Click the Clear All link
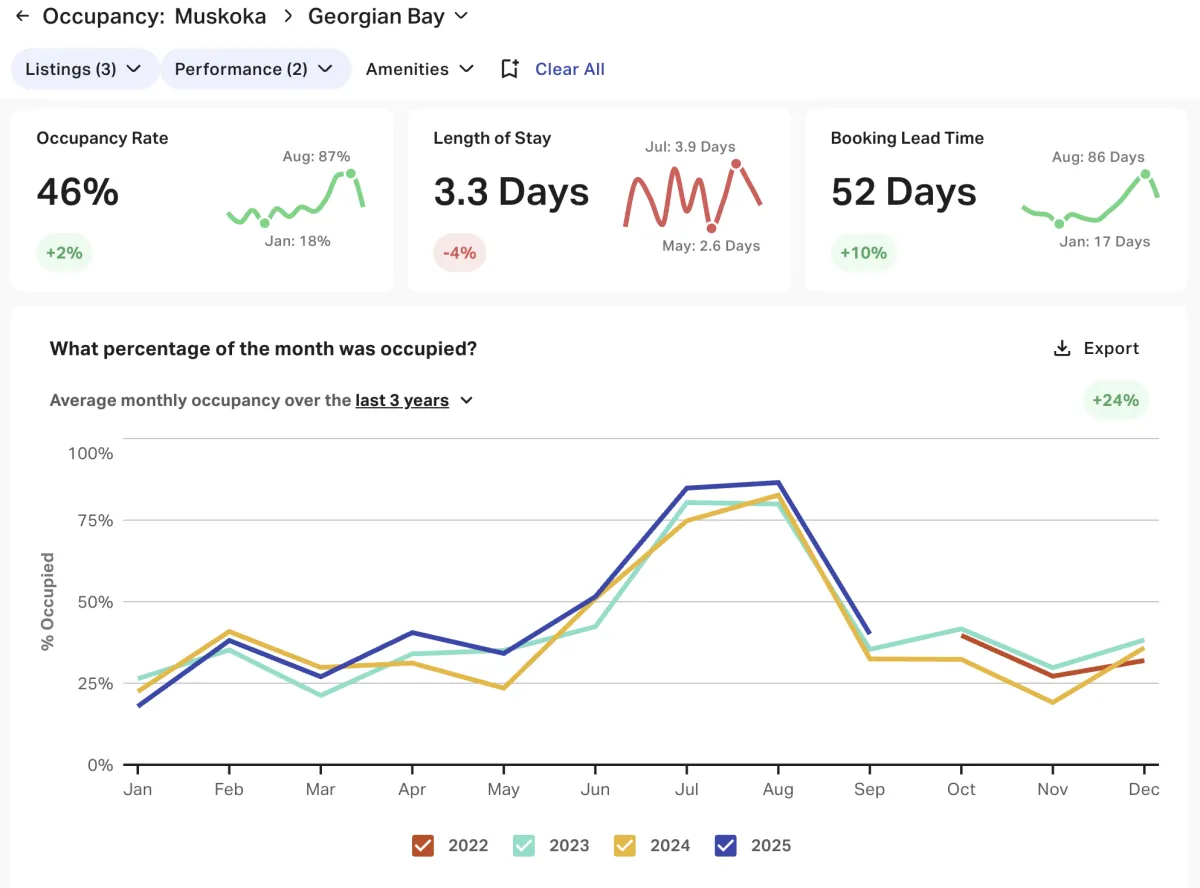This screenshot has width=1200, height=888. coord(570,69)
